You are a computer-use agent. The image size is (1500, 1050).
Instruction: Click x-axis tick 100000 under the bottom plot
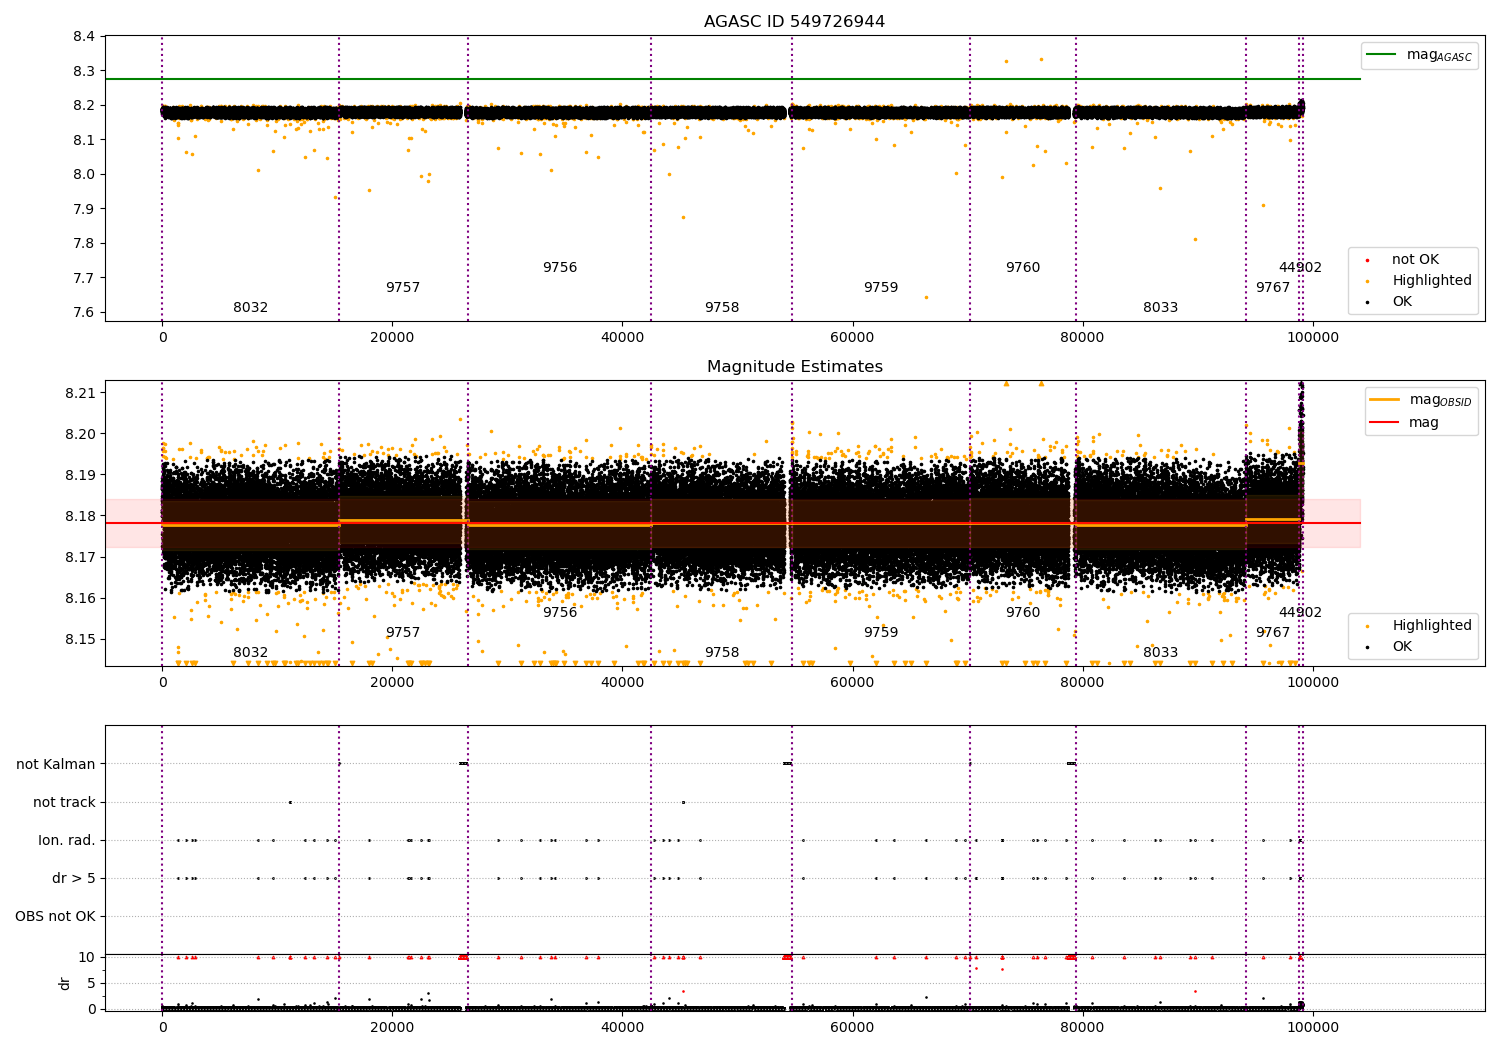[x=1312, y=1026]
